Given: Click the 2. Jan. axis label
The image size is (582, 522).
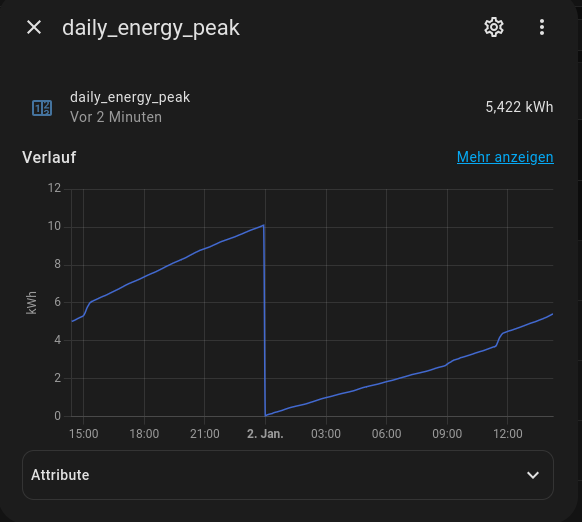Looking at the screenshot, I should 265,434.
